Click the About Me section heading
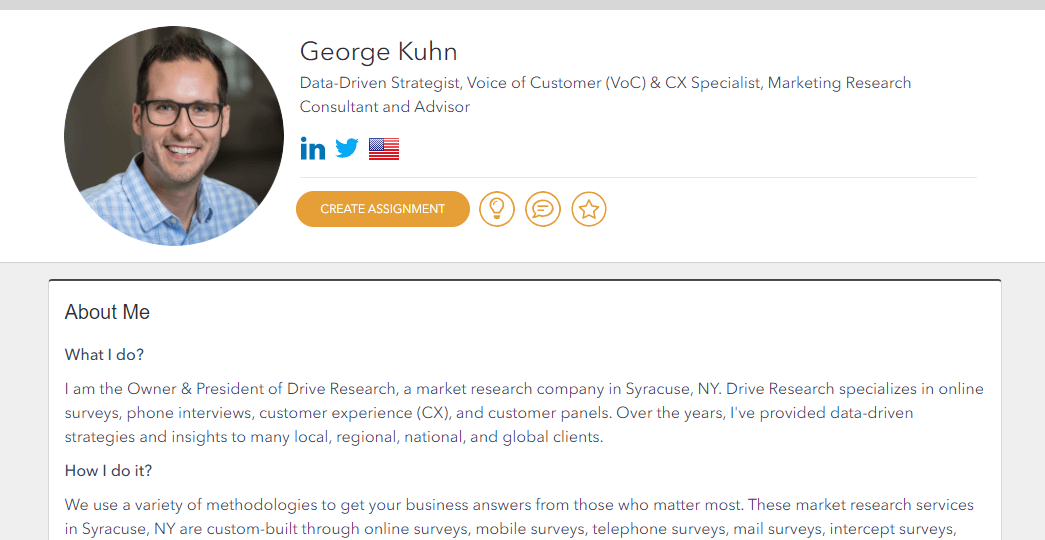Screen dimensions: 1045x540 pos(107,312)
